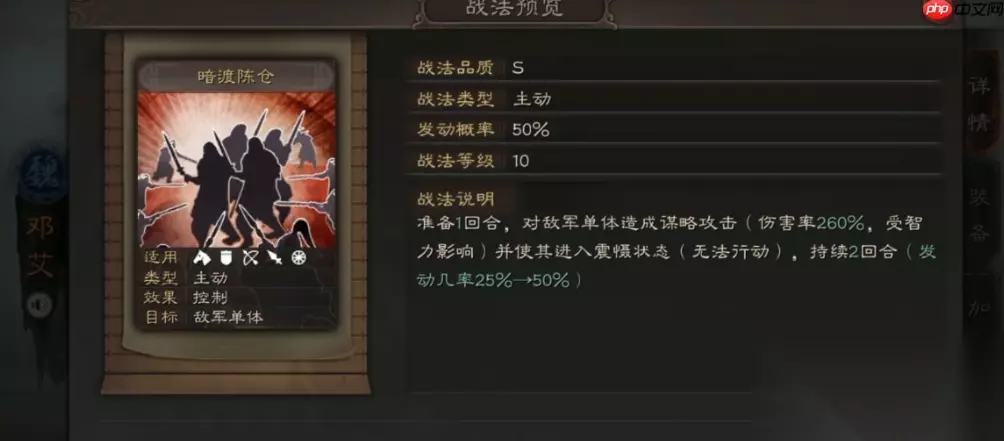The width and height of the screenshot is (1004, 441).
Task: Click the 战法品质 S row
Action: 674,68
